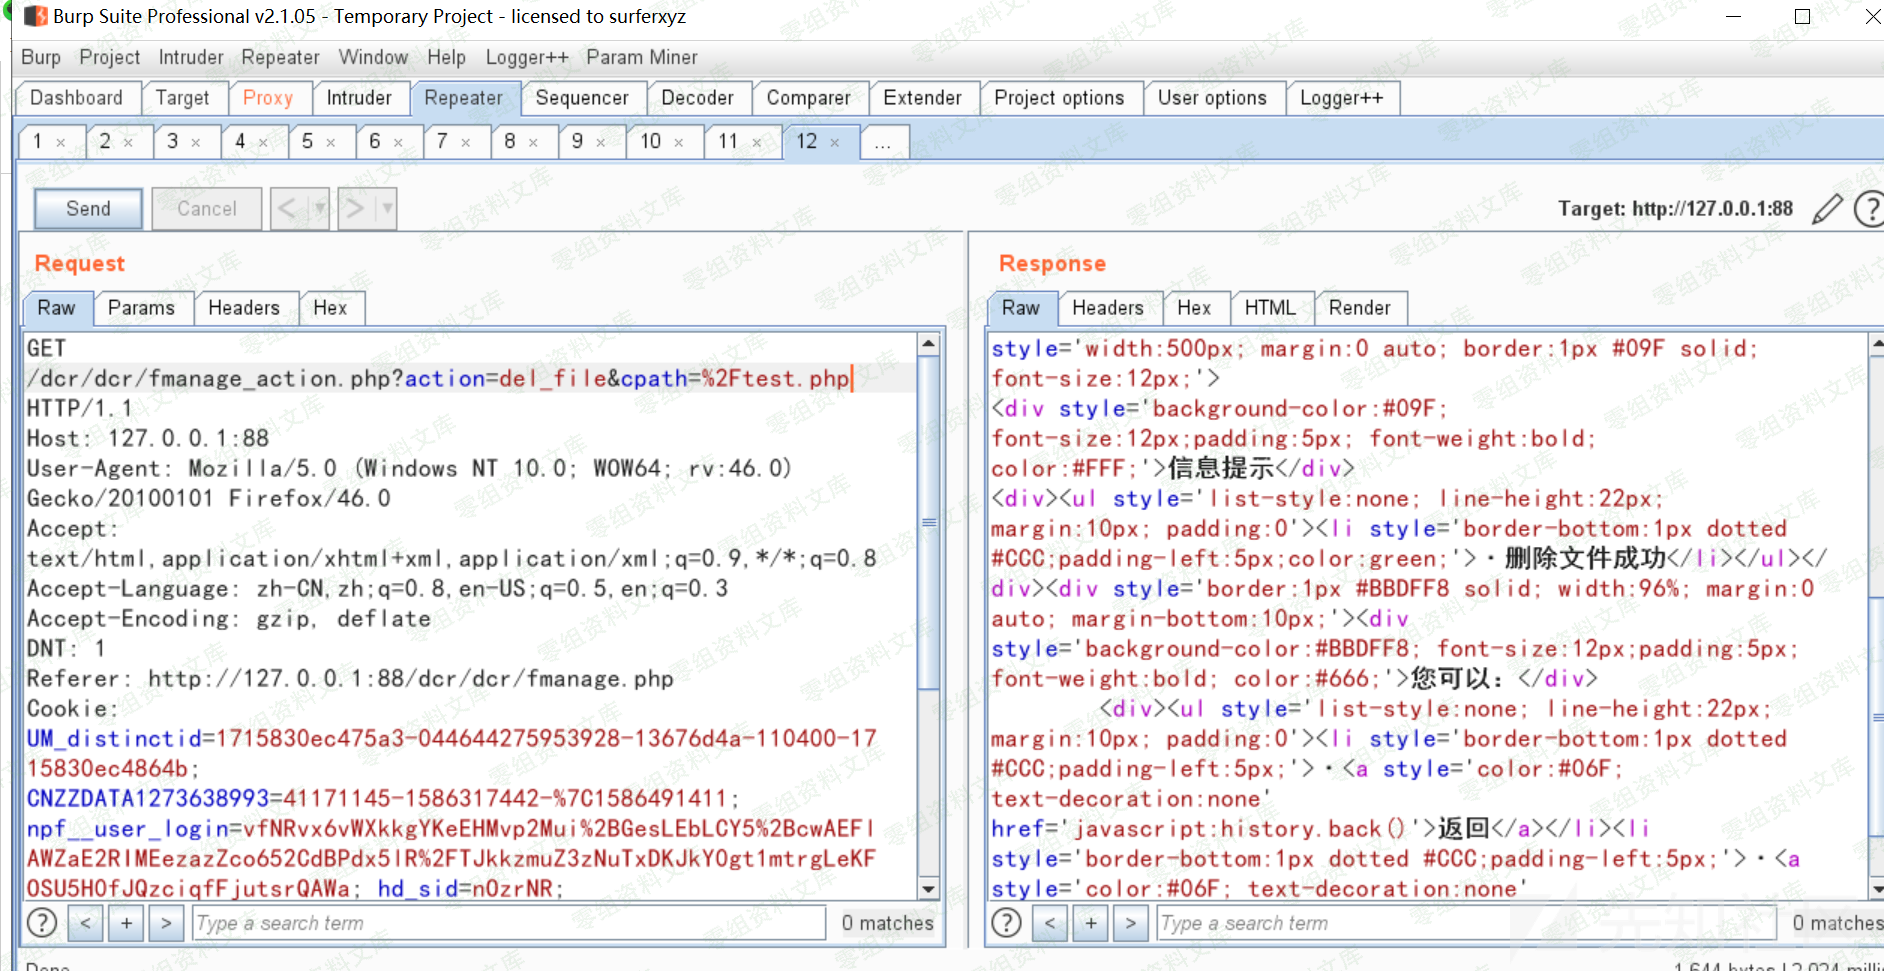
Task: Open response search help question-mark icon
Action: click(1006, 922)
